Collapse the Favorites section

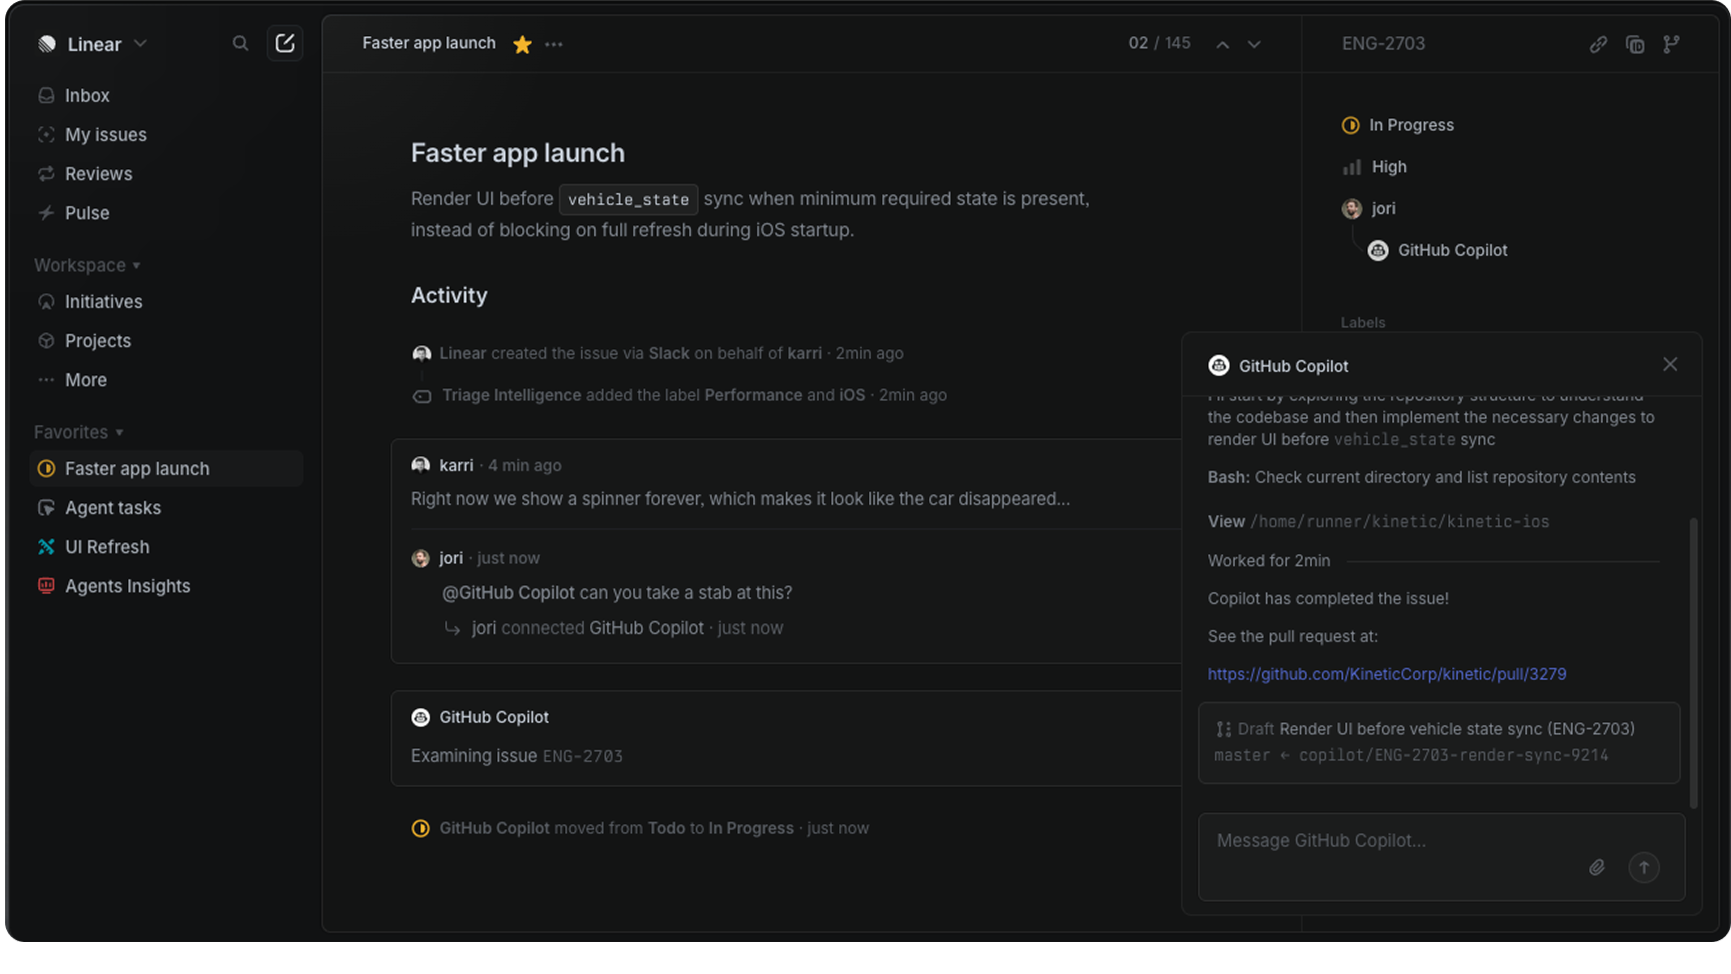[x=78, y=432]
